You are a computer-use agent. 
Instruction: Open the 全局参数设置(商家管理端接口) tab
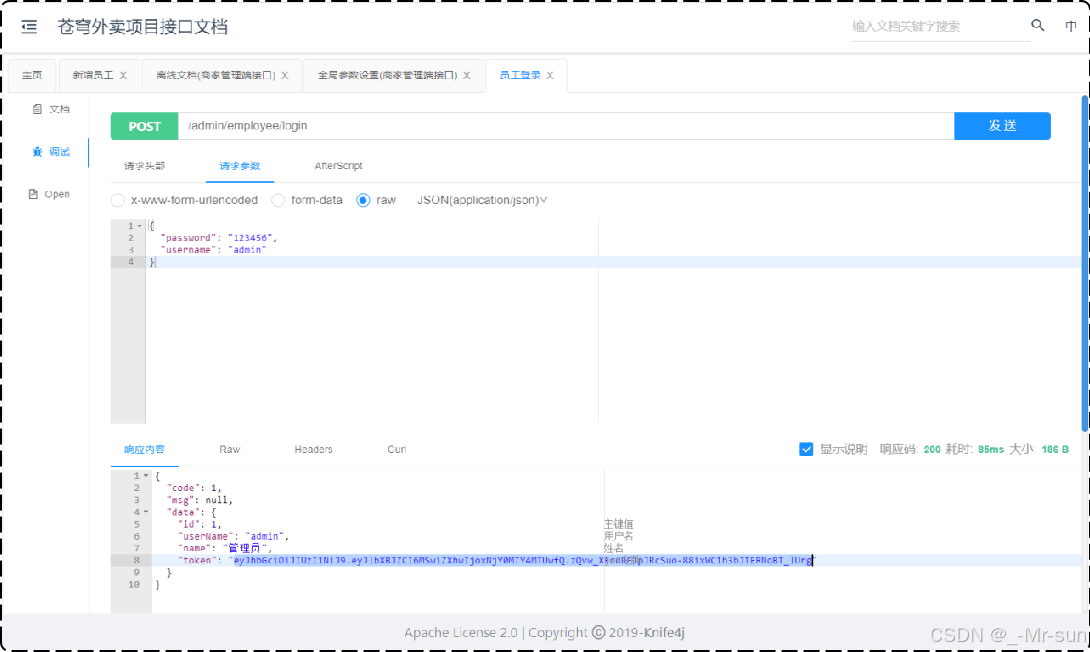387,75
